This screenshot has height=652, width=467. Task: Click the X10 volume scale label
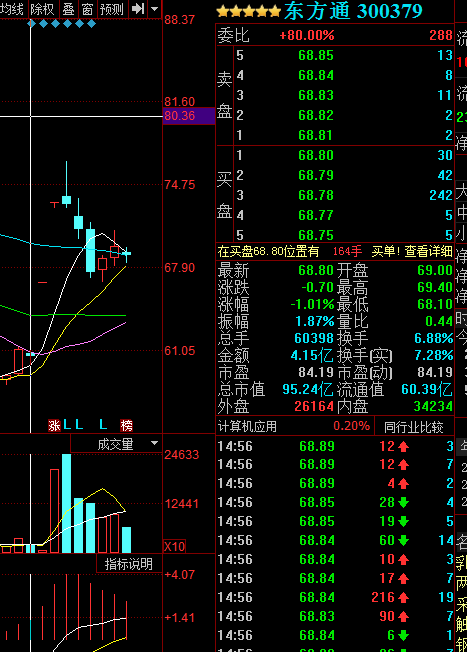(175, 546)
